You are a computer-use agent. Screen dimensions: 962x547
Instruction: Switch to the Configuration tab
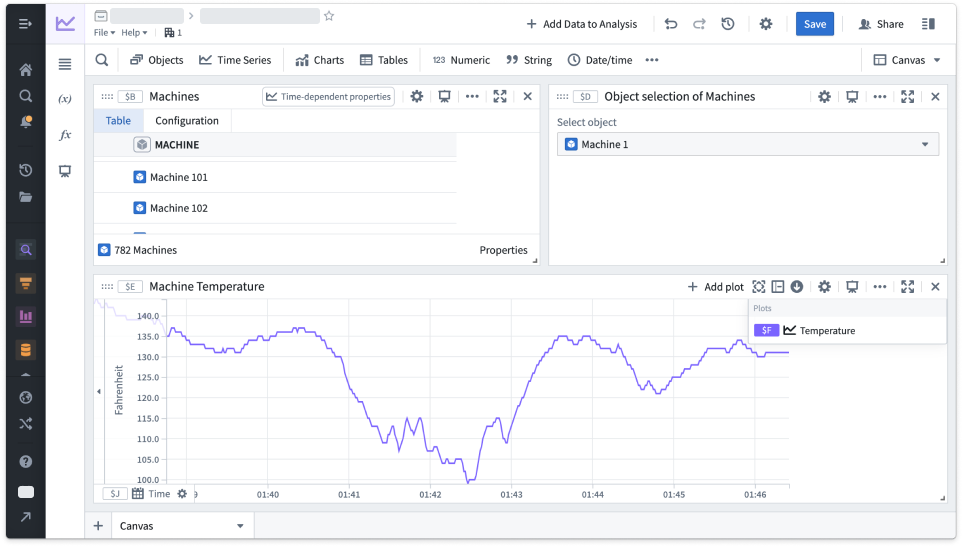click(x=187, y=121)
